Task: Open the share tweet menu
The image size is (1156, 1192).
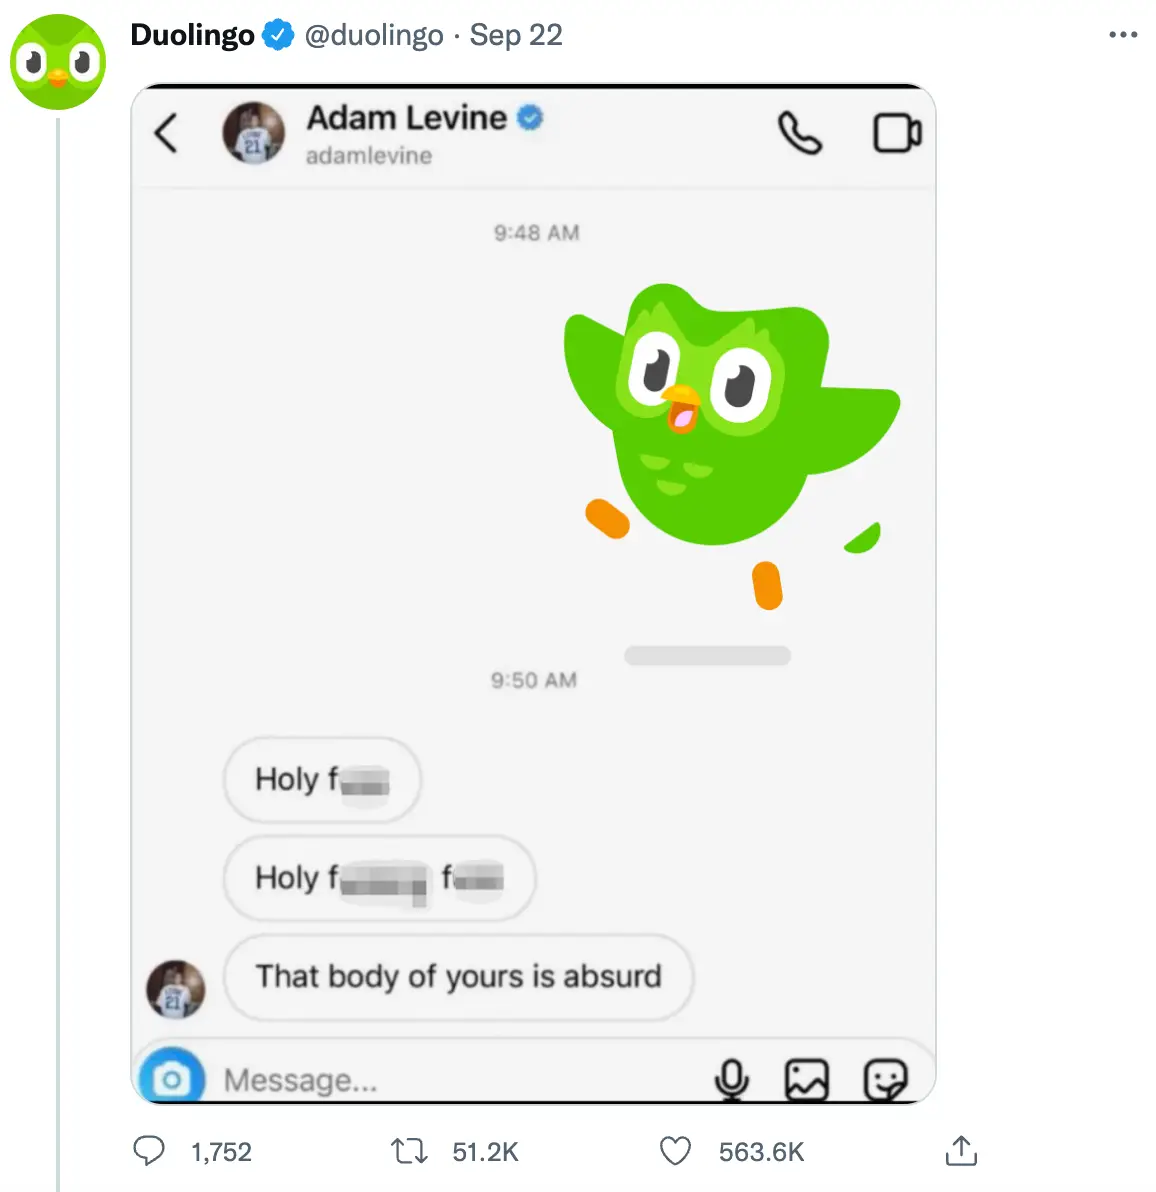Action: 961,1151
